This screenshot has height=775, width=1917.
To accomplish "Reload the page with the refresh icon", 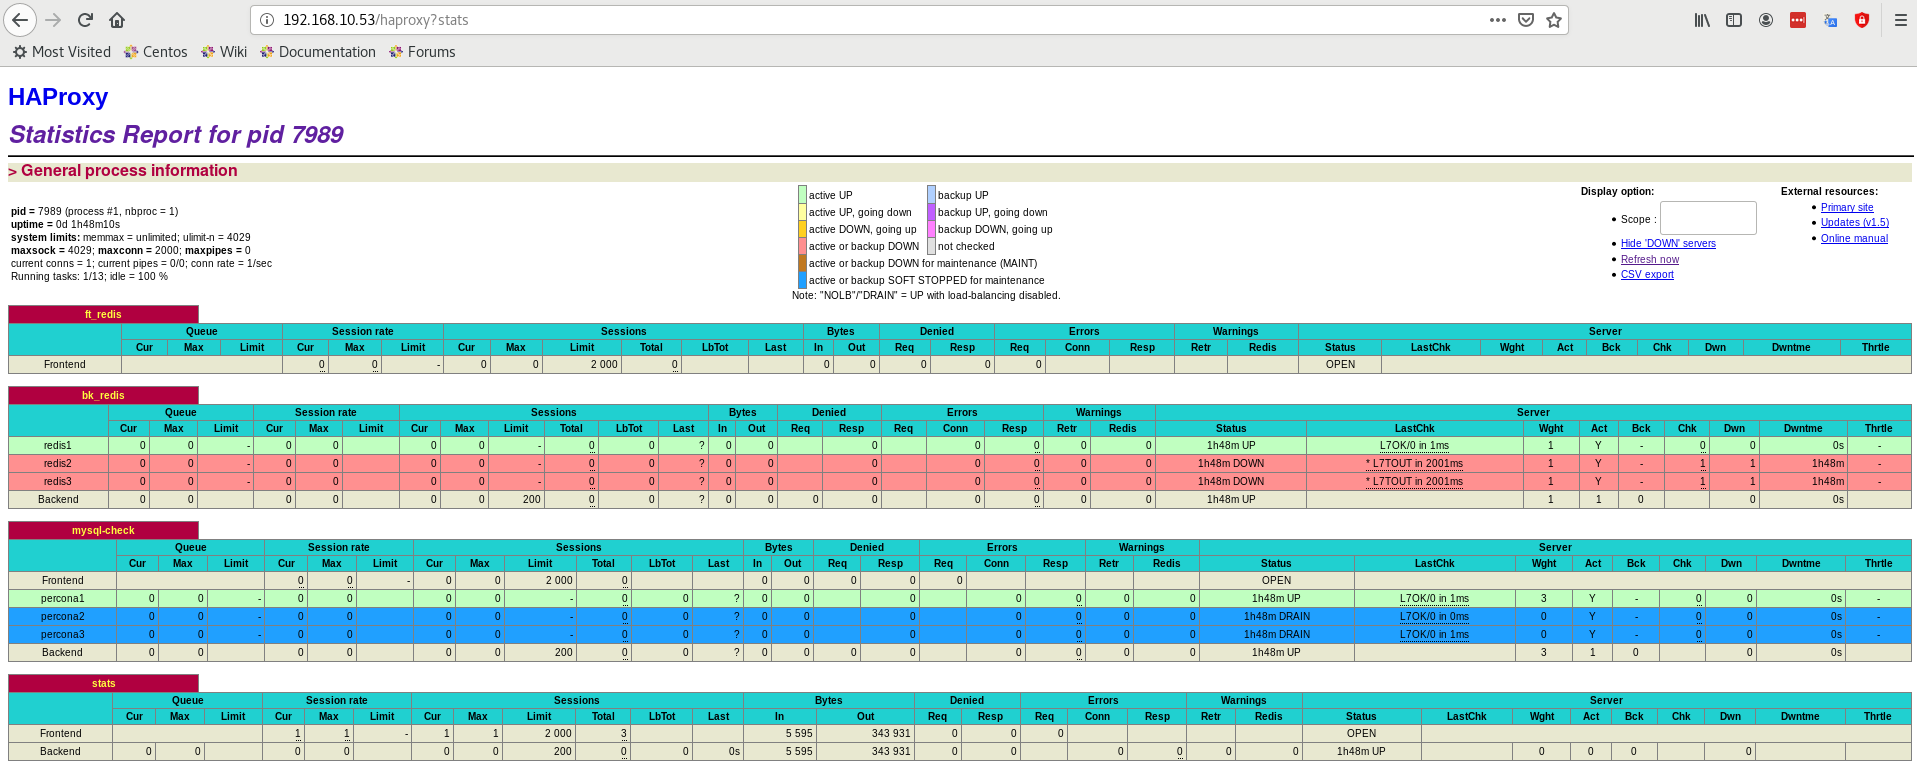I will (x=86, y=20).
